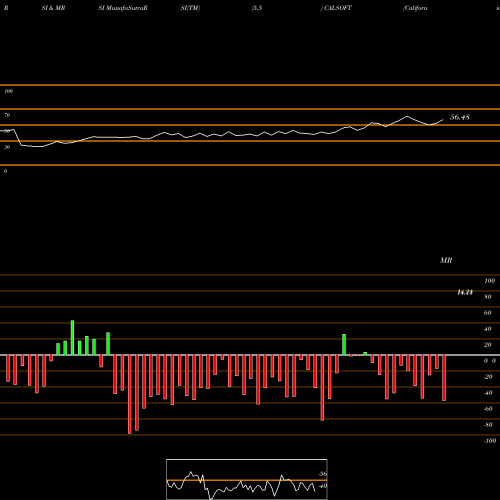This screenshot has width=500, height=500.
Task: Click the -80 label on the MR axis
Action: point(488,425)
